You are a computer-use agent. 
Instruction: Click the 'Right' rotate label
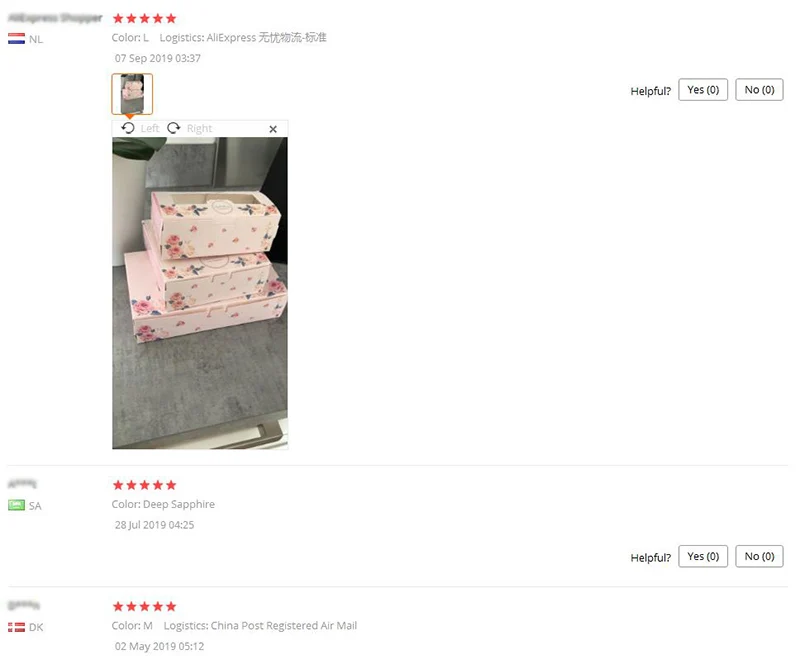pyautogui.click(x=199, y=129)
